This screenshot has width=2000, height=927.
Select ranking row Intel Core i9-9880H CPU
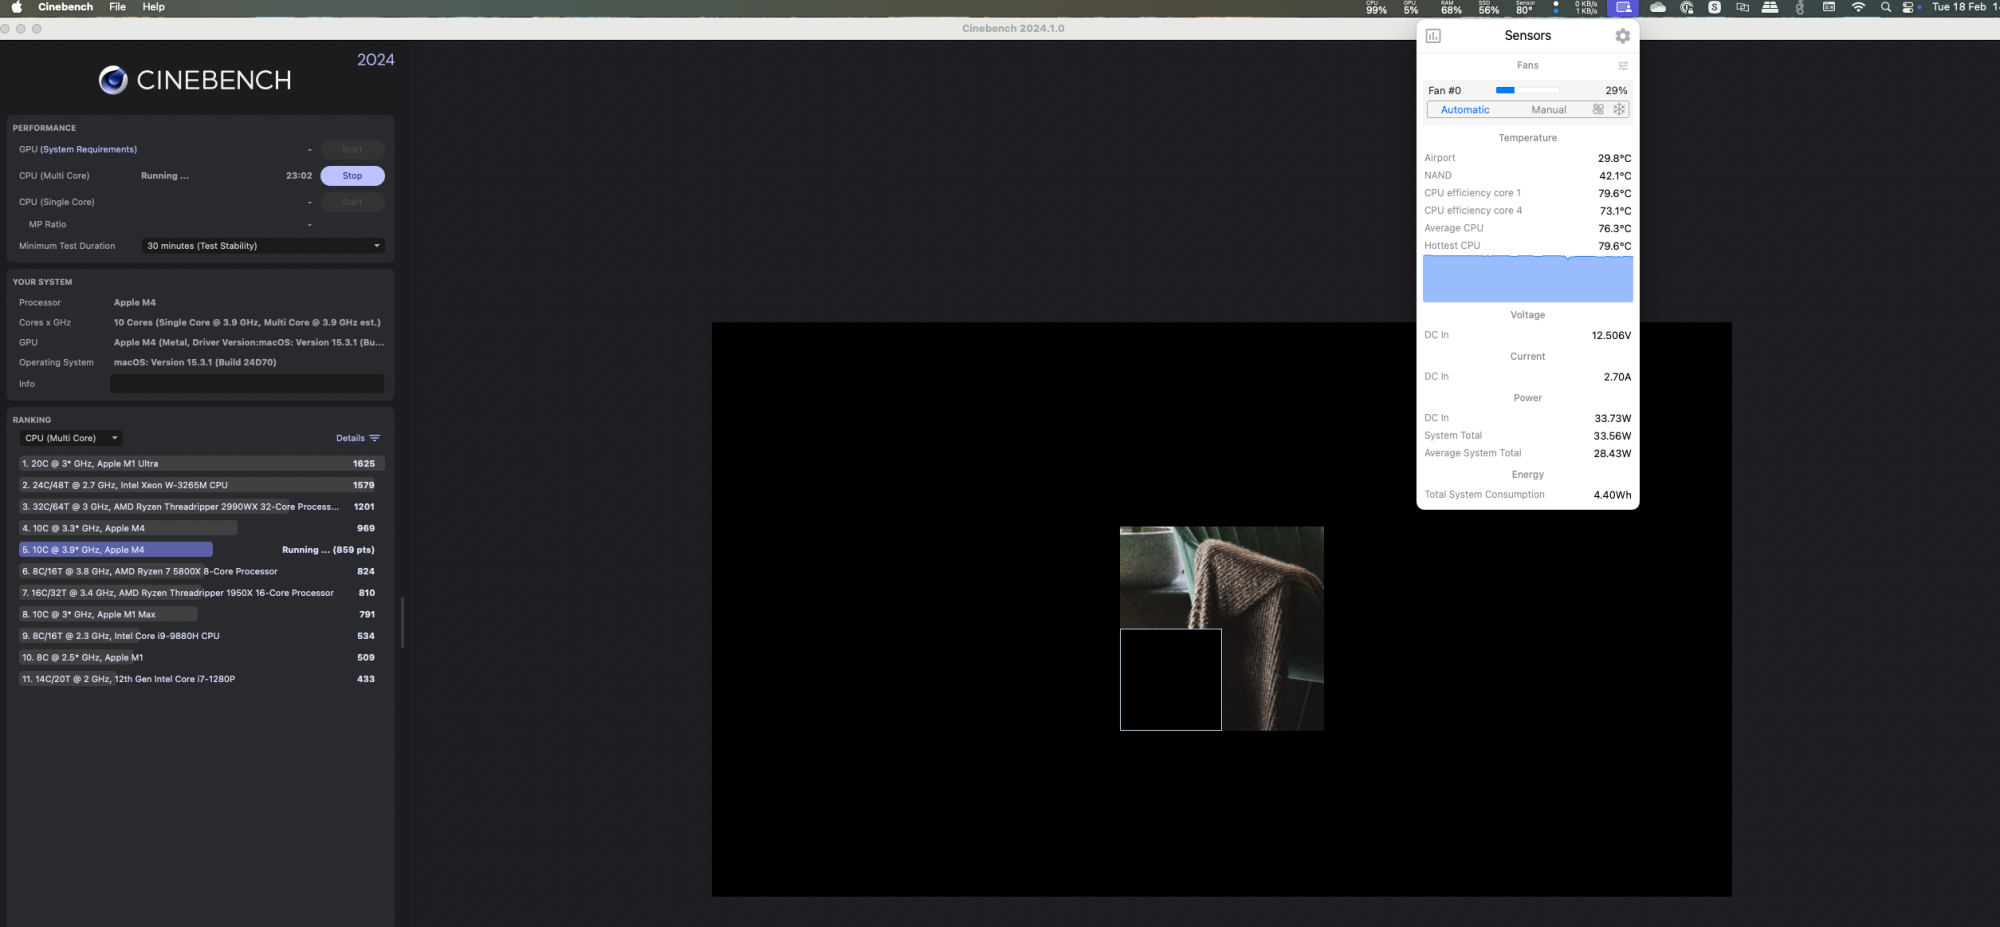click(x=201, y=636)
